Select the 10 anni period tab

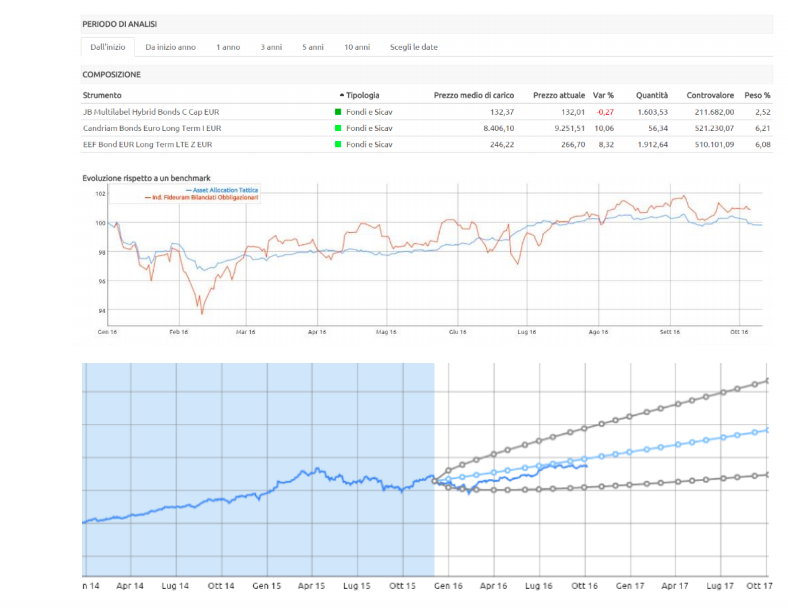356,47
